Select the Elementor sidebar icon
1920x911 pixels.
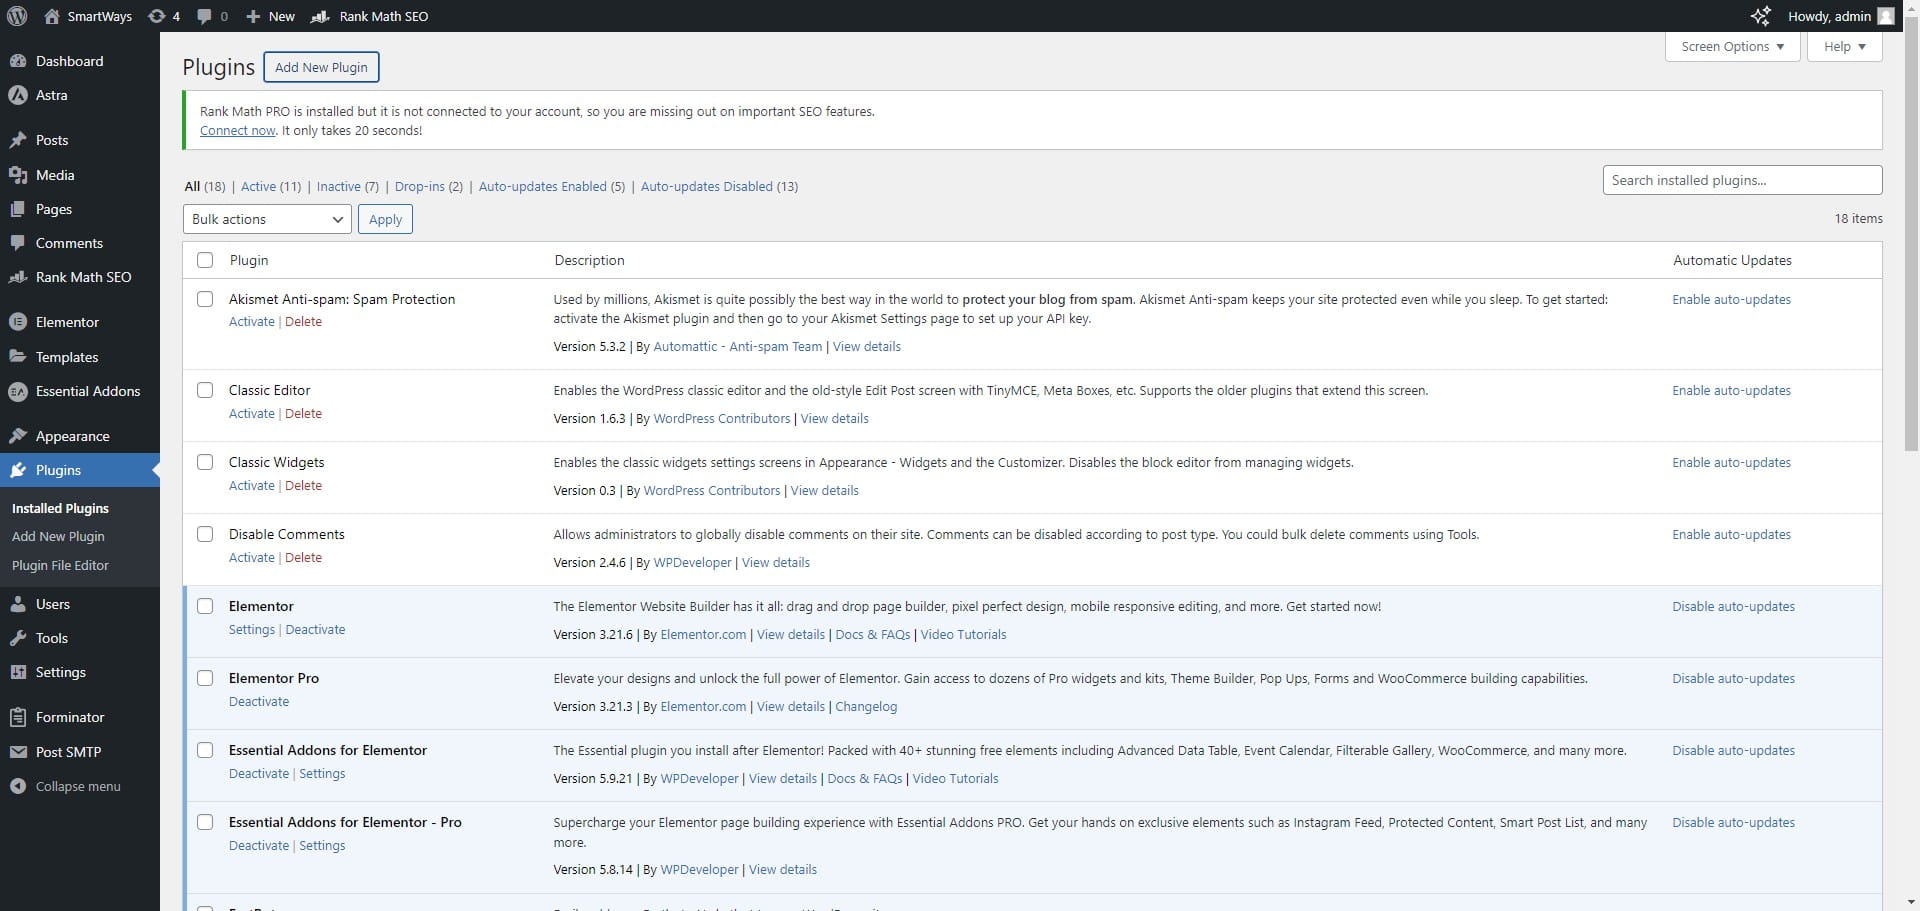(18, 321)
